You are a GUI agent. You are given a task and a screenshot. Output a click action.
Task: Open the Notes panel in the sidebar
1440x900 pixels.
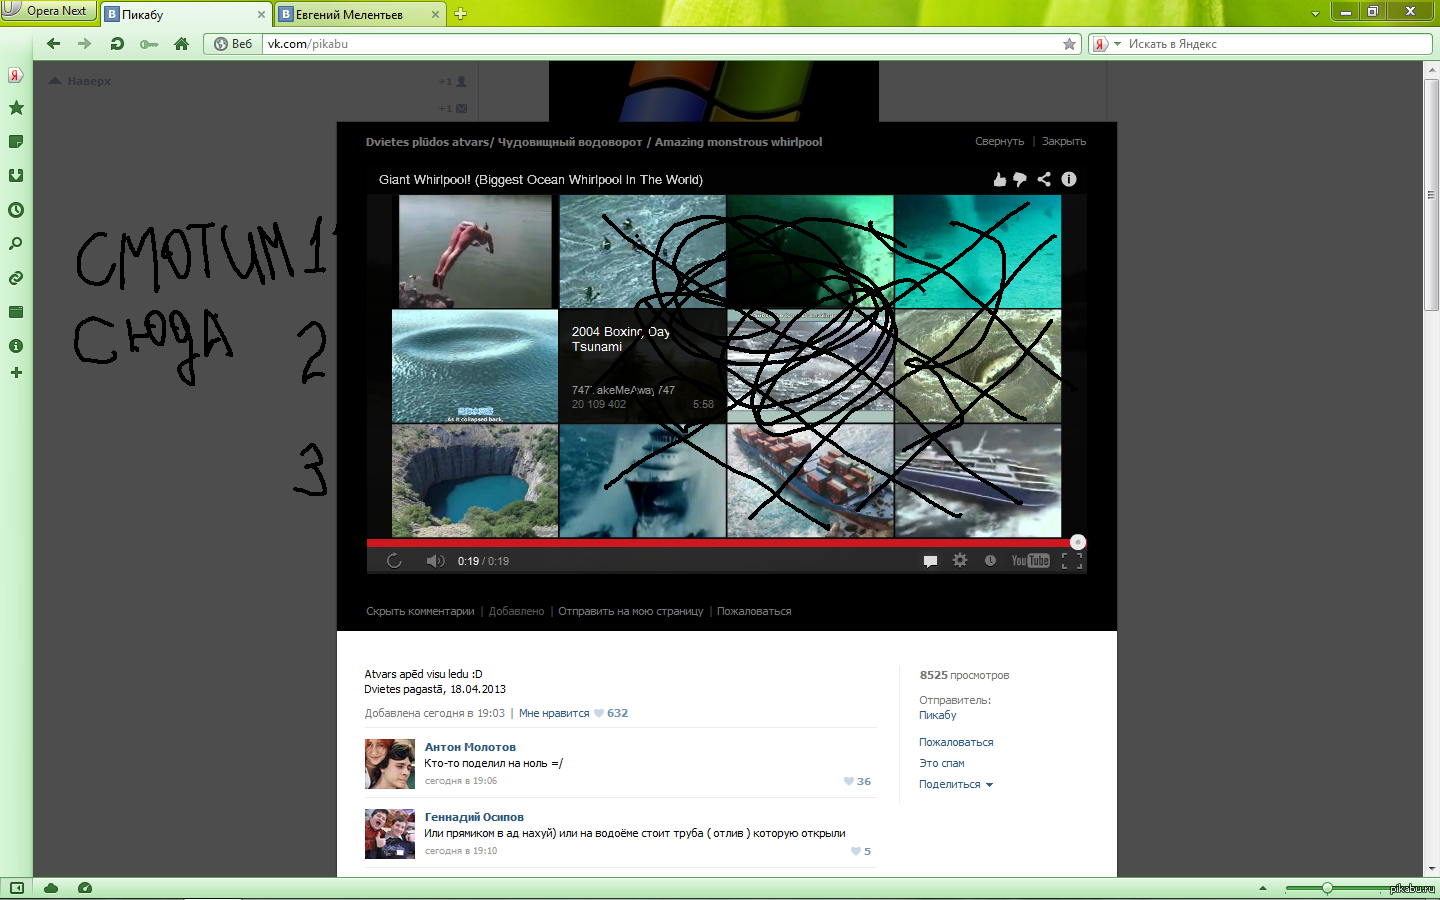[16, 142]
